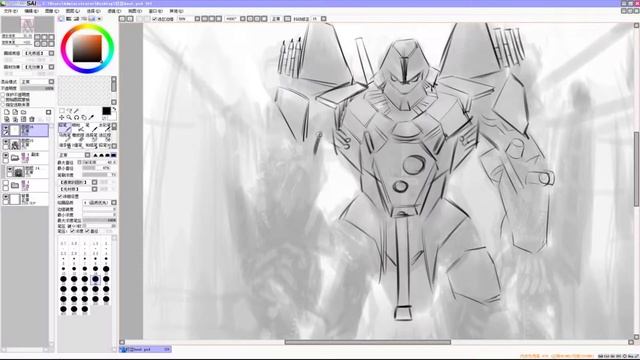Create a new normal layer
Image resolution: width=640 pixels, height=360 pixels.
pyautogui.click(x=7, y=112)
